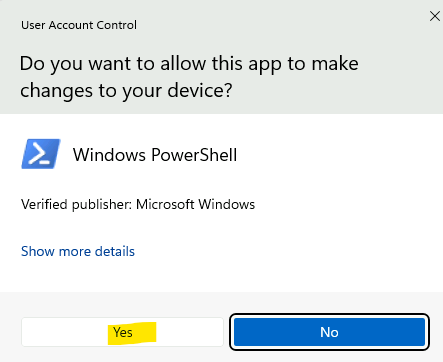Select the Verified publisher label

point(77,204)
